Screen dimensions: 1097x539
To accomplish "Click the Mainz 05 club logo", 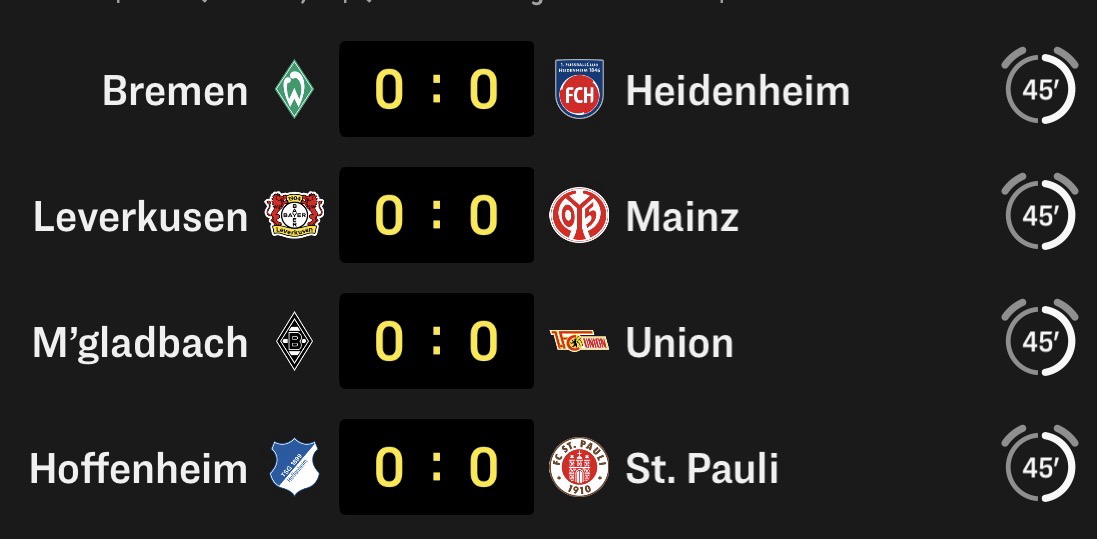I will pyautogui.click(x=578, y=215).
